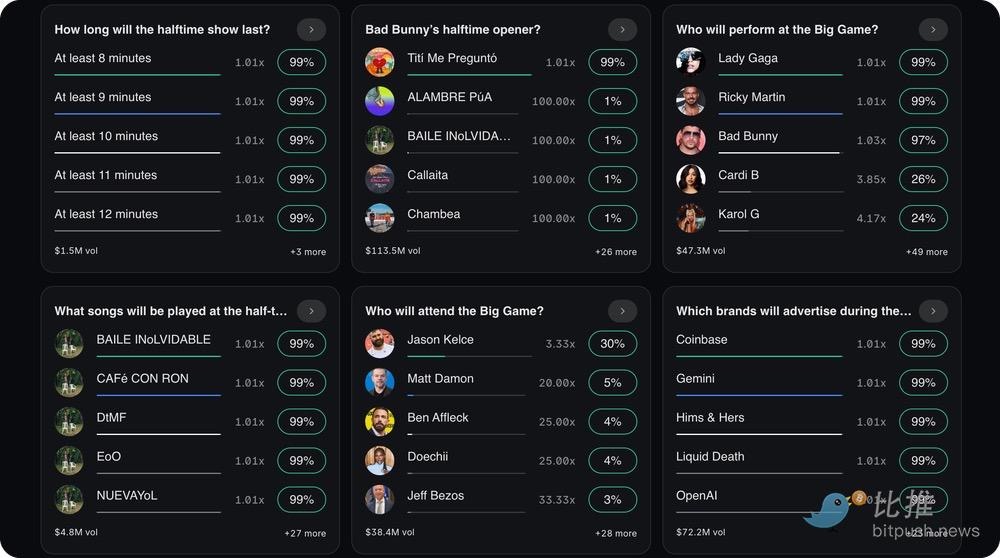The image size is (1000, 558).
Task: Open the 'Who will perform at the Big Game?' title
Action: [x=777, y=30]
